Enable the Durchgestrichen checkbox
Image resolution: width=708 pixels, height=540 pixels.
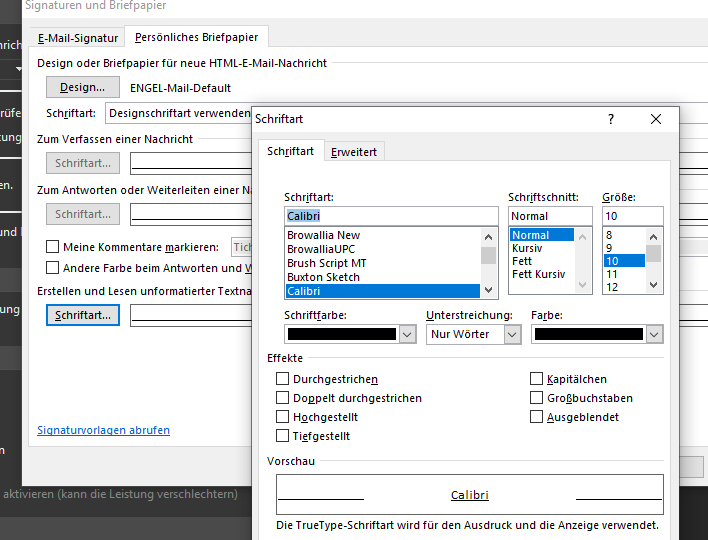click(x=282, y=378)
